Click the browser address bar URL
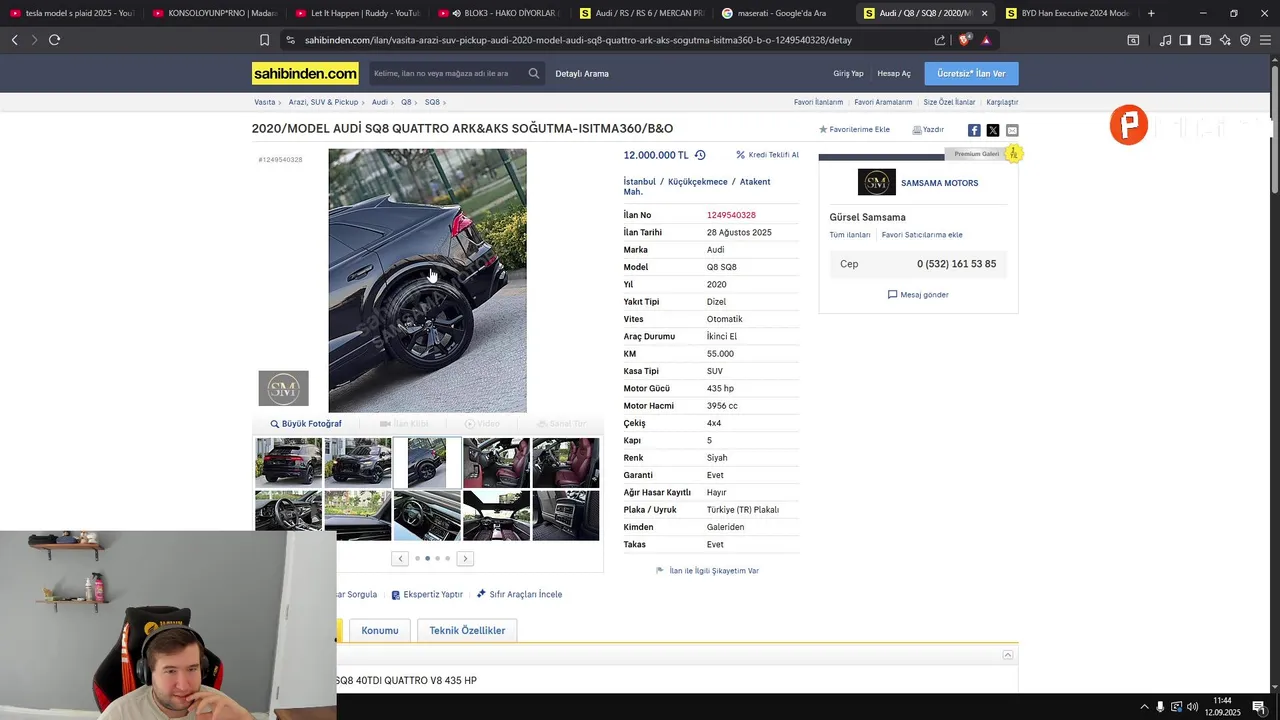Viewport: 1280px width, 720px height. [578, 40]
